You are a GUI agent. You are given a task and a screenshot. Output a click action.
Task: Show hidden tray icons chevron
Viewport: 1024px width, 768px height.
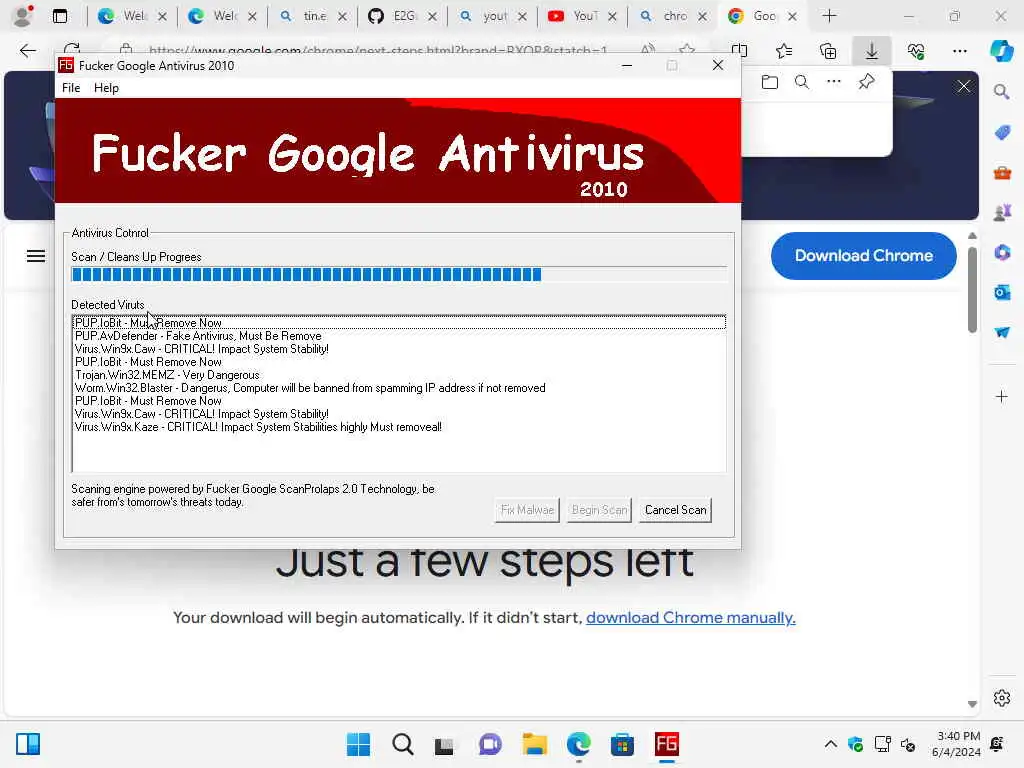coord(830,744)
